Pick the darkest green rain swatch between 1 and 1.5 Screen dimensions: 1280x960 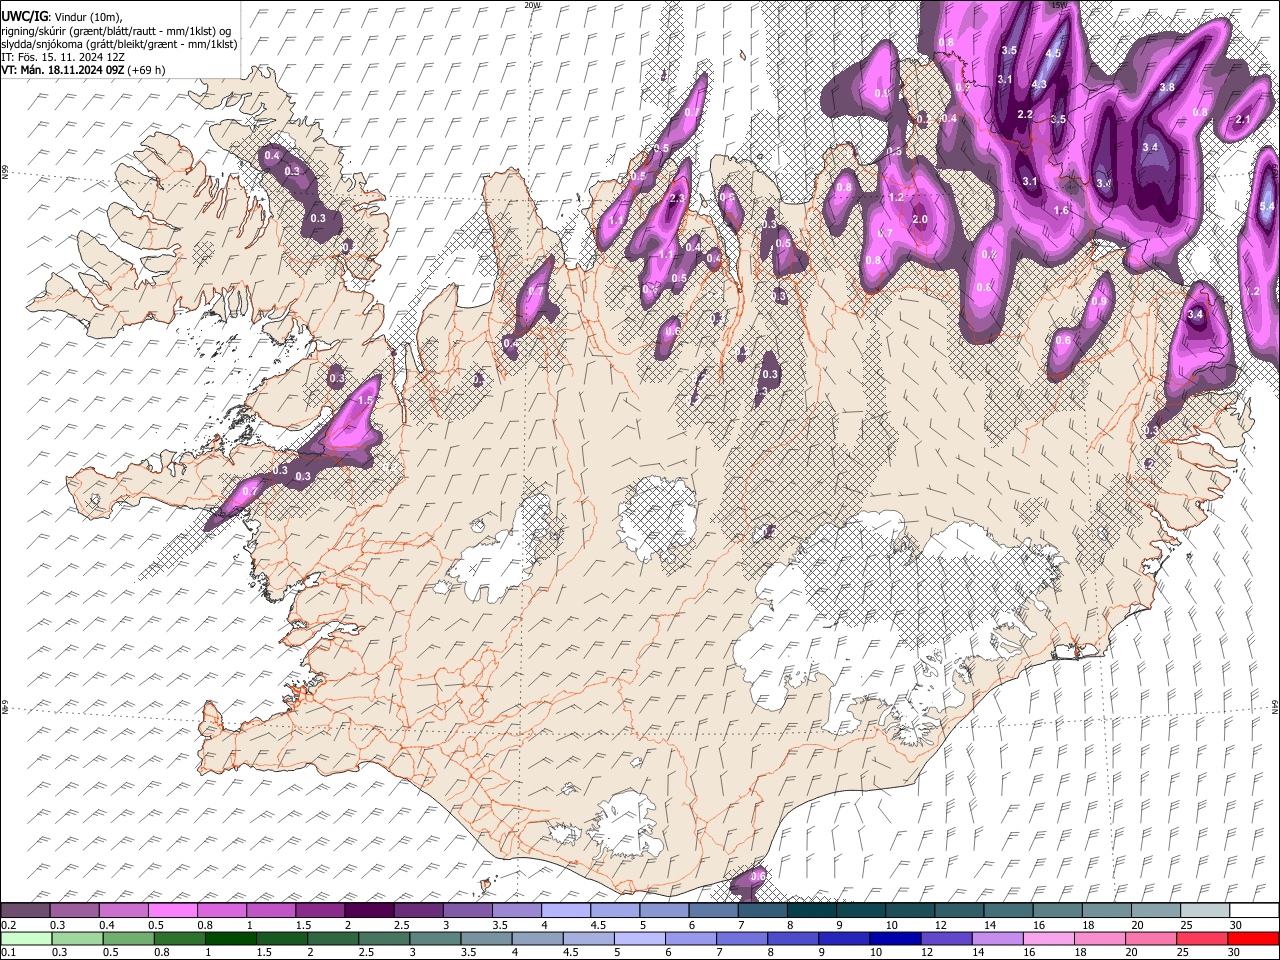pyautogui.click(x=231, y=938)
